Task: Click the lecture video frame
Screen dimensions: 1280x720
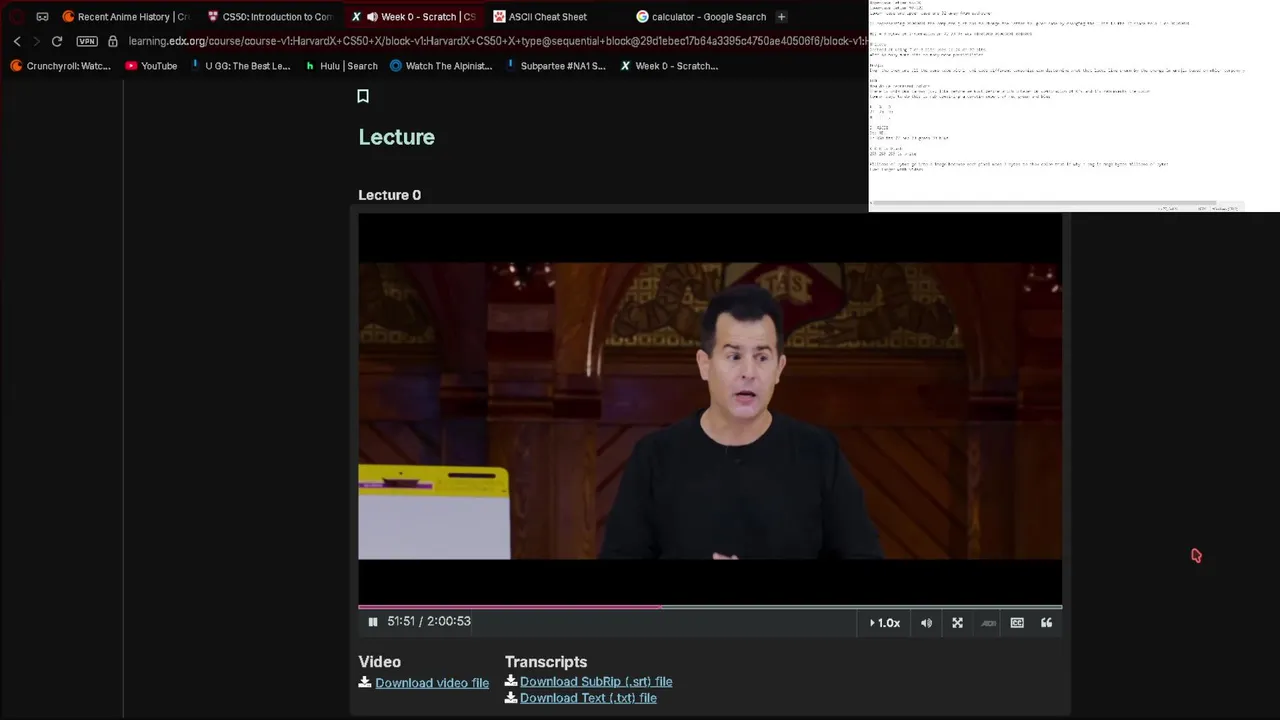Action: click(x=710, y=410)
